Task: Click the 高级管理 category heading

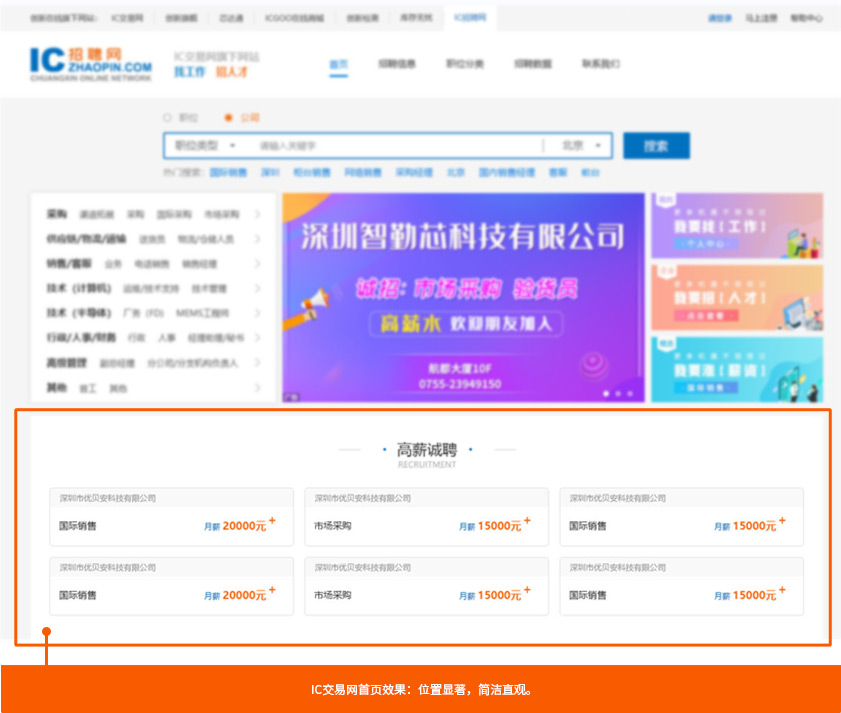Action: click(66, 363)
